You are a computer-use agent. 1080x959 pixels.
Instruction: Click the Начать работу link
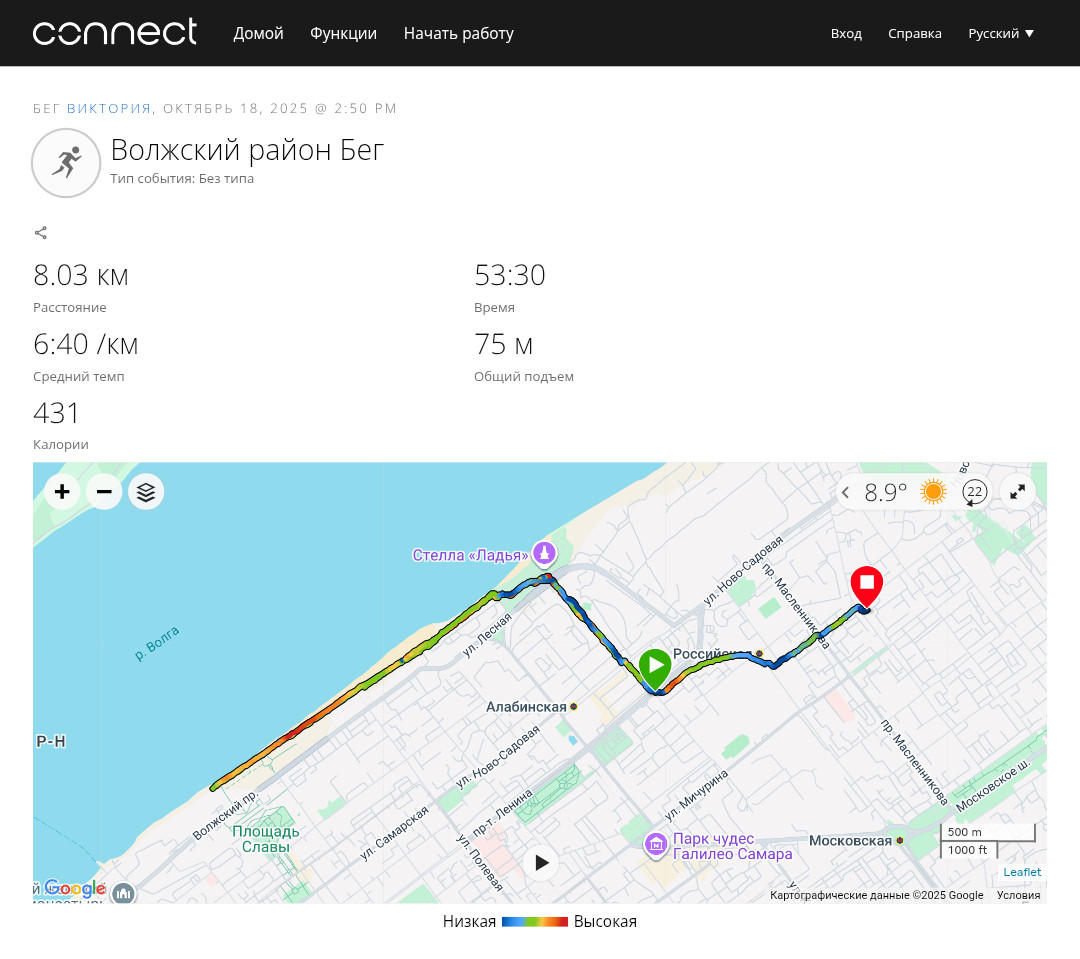(459, 33)
